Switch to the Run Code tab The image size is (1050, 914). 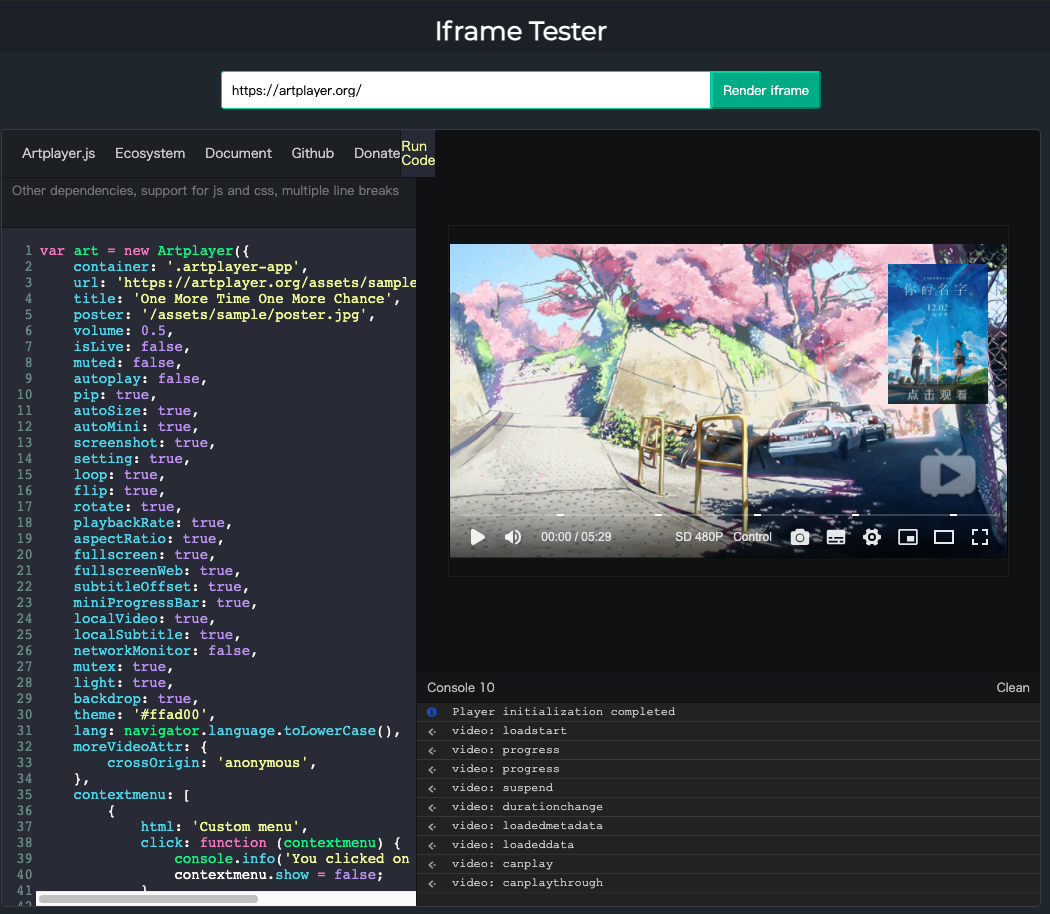pyautogui.click(x=417, y=153)
